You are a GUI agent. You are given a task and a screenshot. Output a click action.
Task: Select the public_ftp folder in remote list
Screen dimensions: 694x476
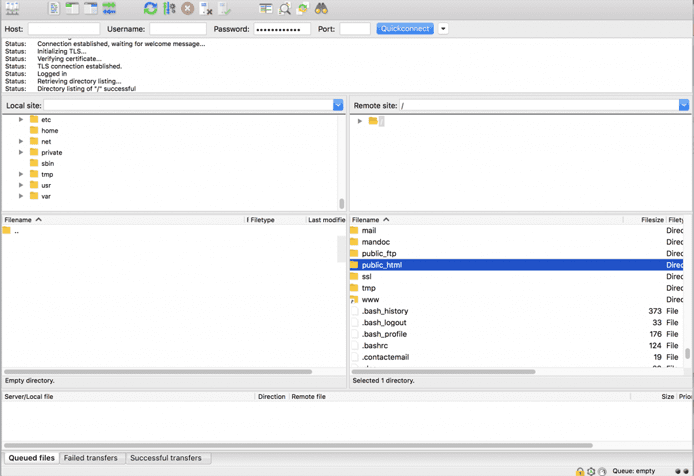coord(379,254)
